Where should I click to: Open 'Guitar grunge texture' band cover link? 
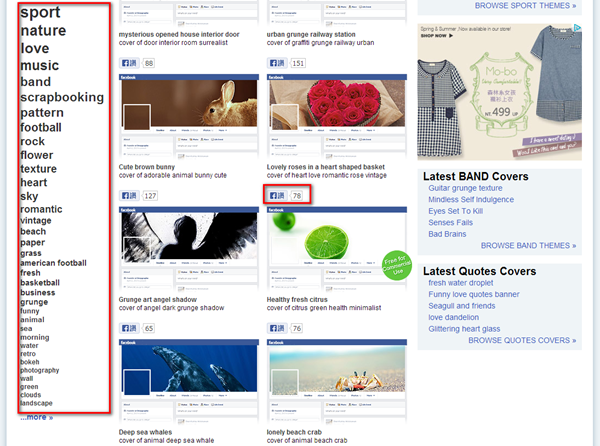point(465,188)
